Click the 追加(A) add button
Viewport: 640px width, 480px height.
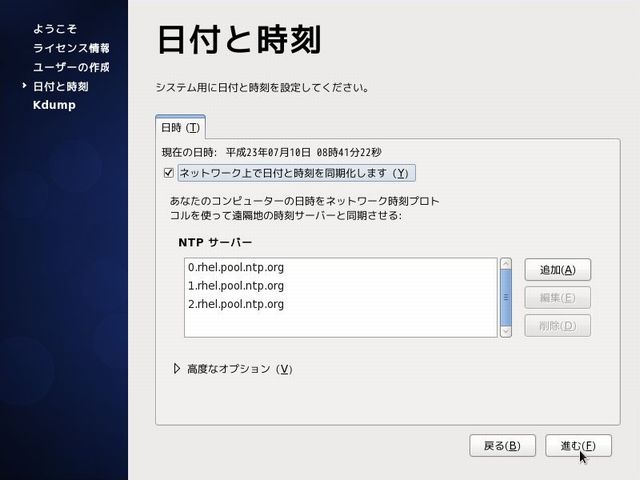tap(558, 270)
